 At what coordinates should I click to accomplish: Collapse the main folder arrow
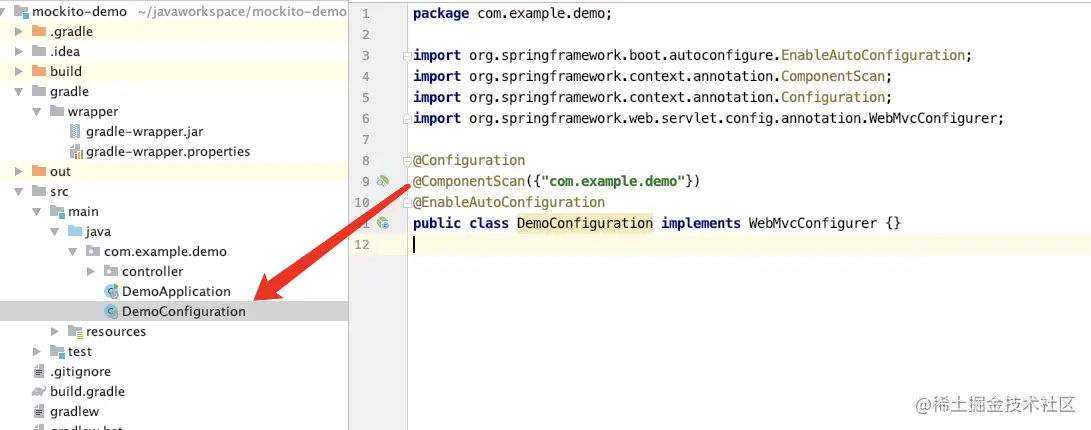(x=37, y=212)
